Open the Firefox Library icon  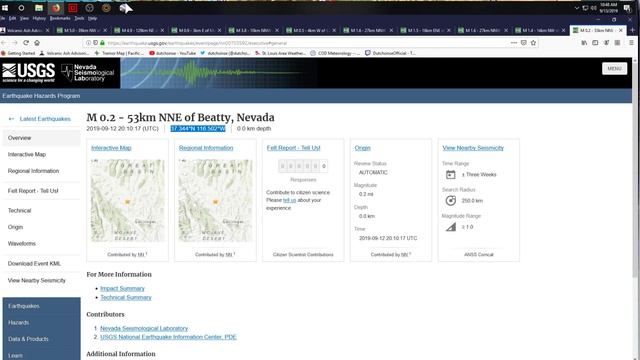[x=584, y=42]
